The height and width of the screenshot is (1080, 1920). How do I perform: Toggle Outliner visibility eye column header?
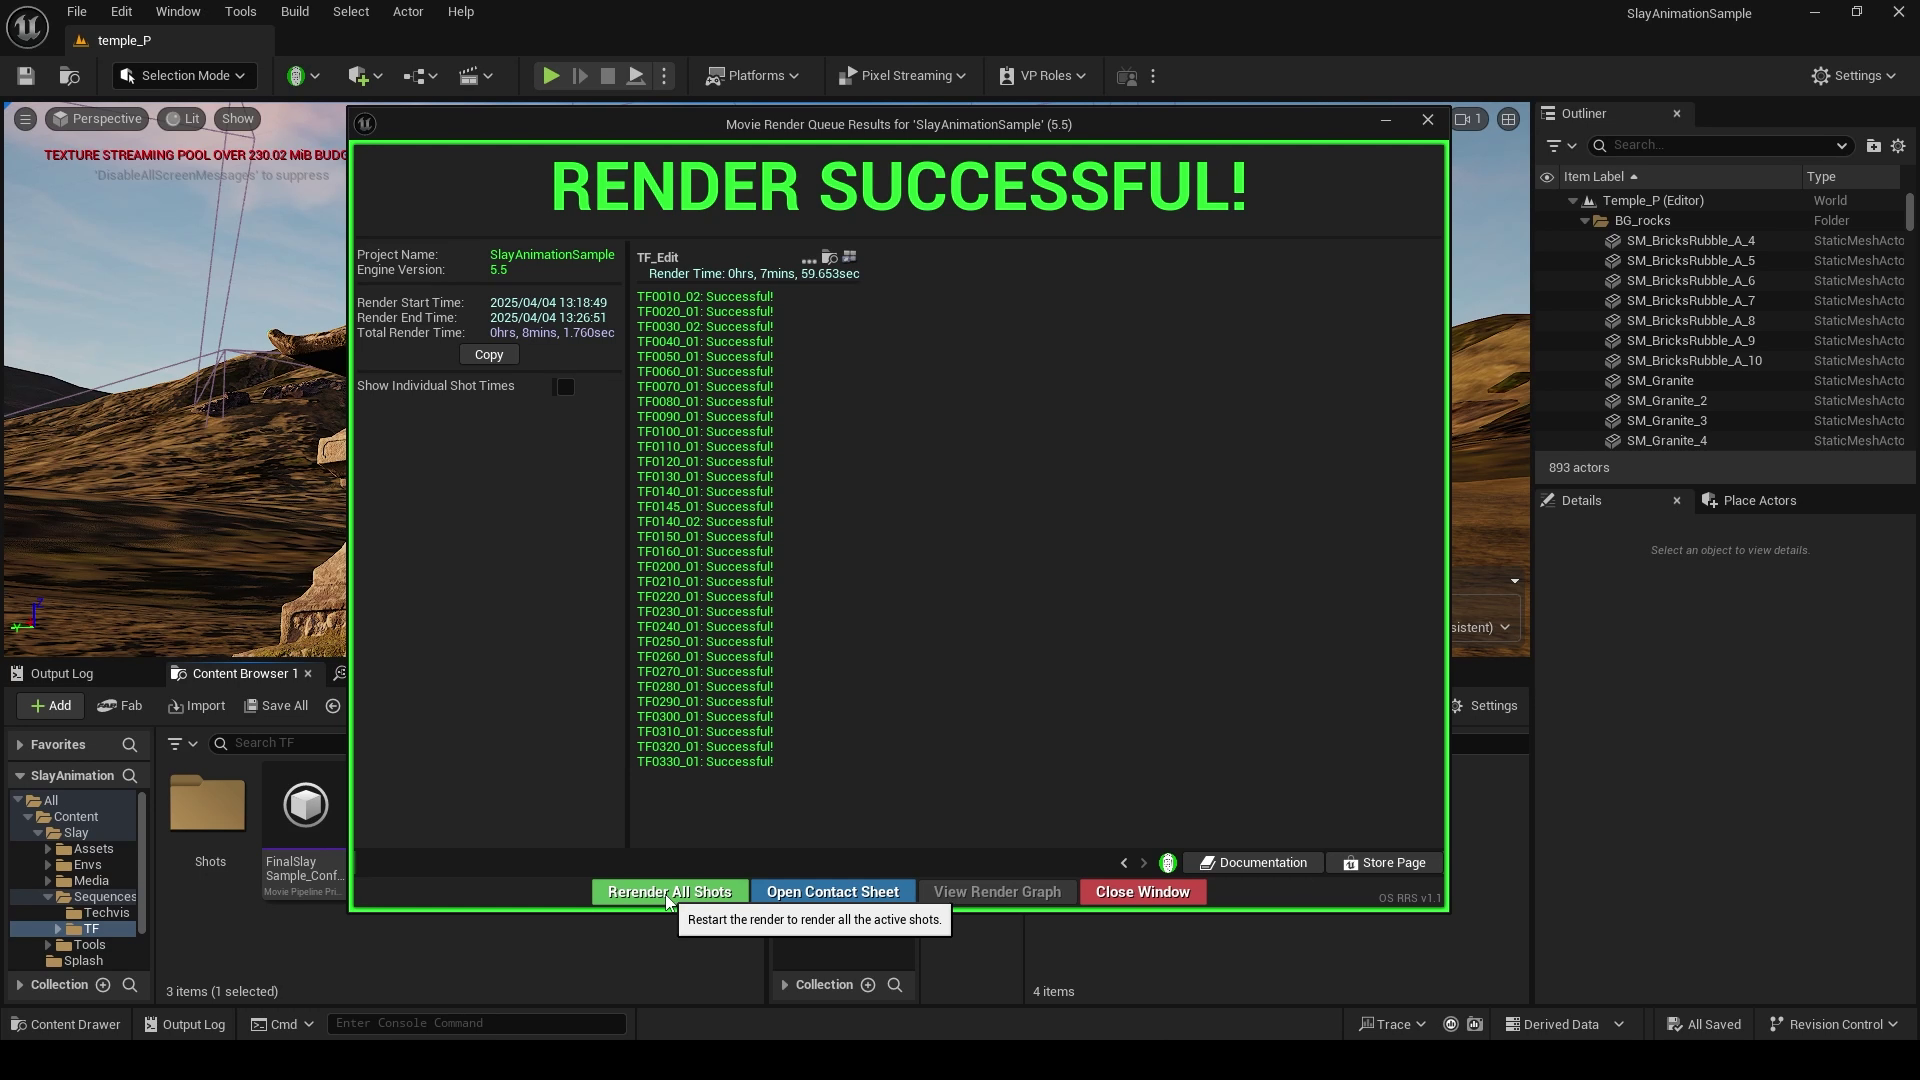tap(1547, 177)
